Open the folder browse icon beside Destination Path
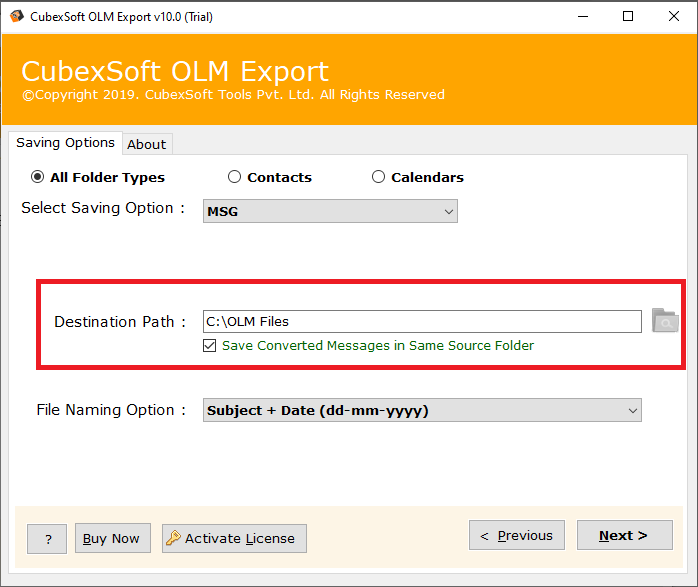 tap(665, 320)
